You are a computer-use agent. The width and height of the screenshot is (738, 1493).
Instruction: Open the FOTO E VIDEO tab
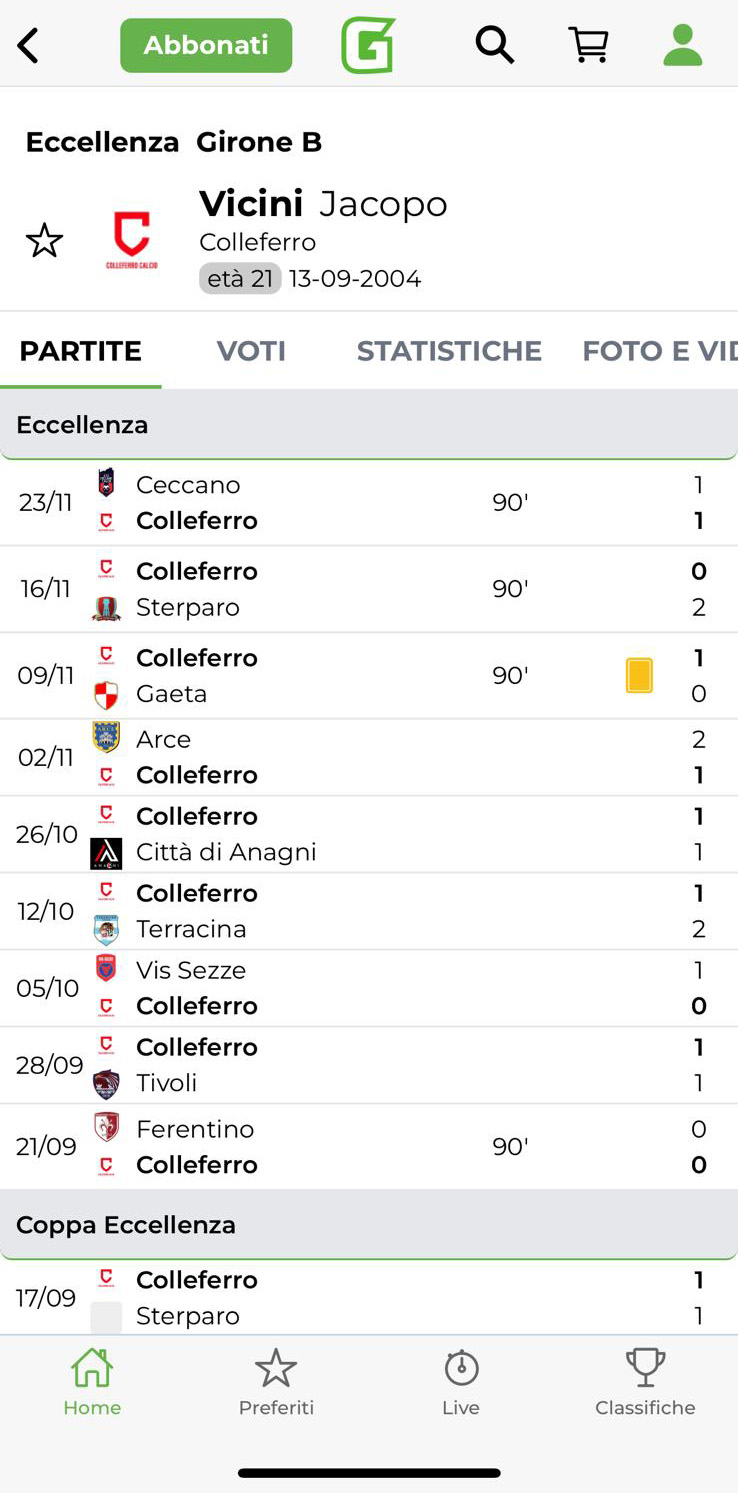(660, 351)
